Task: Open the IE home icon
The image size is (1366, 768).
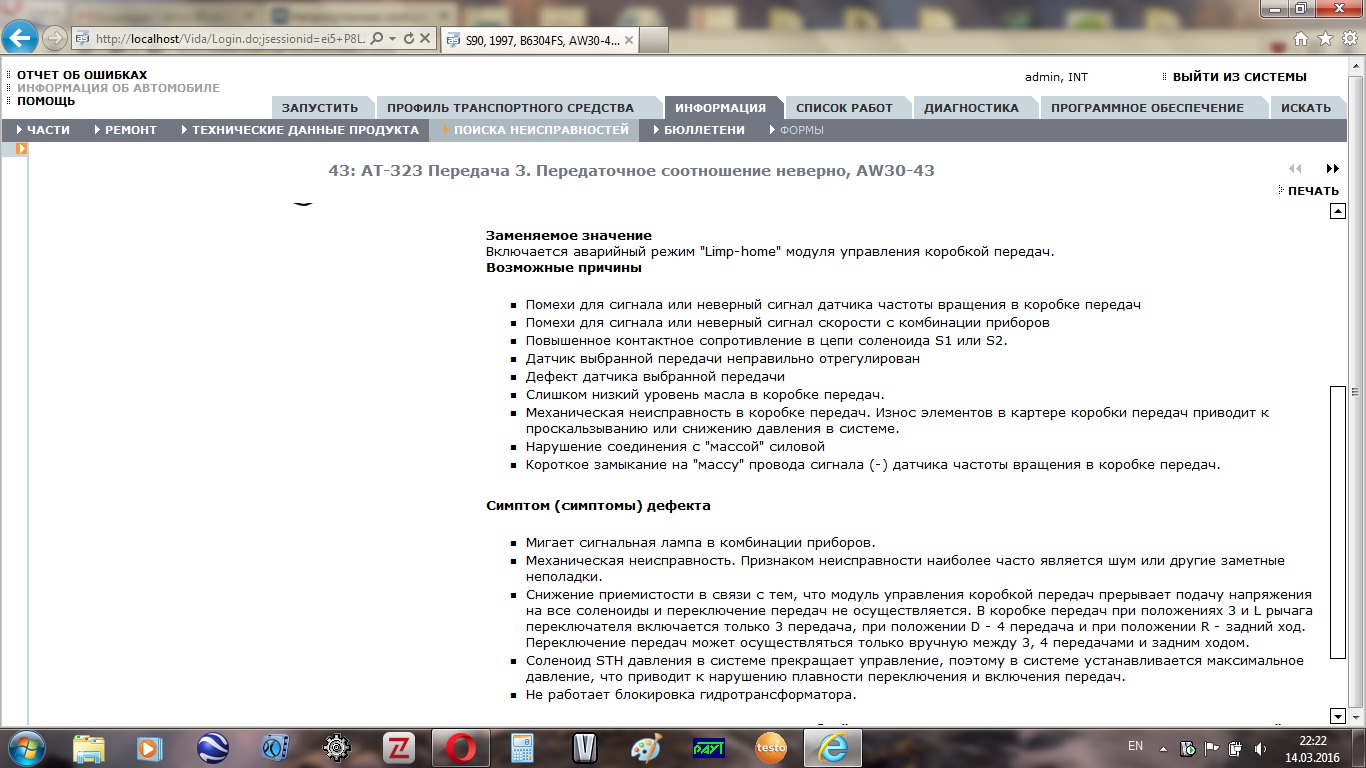Action: (1301, 39)
